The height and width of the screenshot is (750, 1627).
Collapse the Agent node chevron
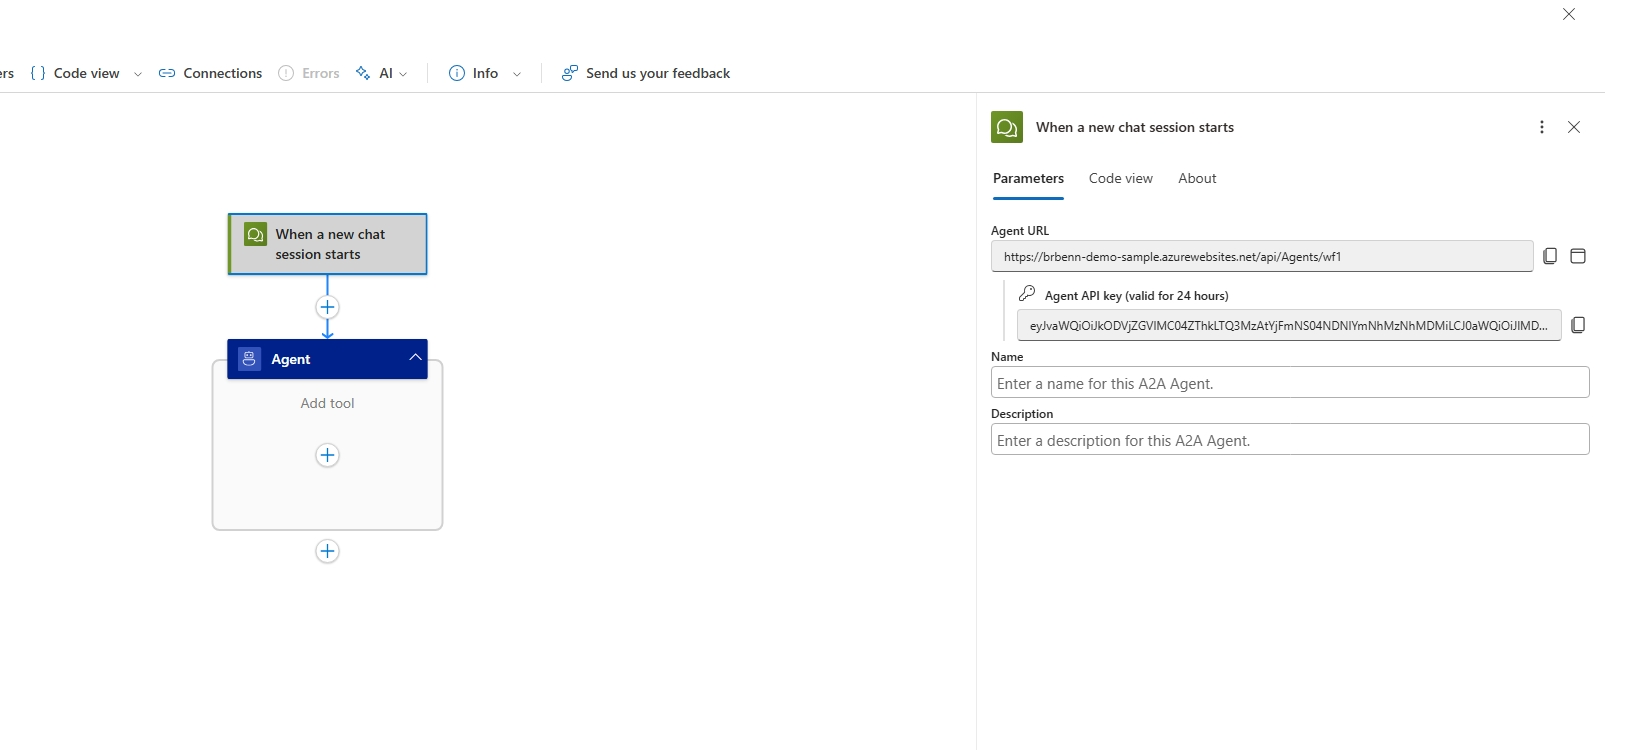pos(415,358)
